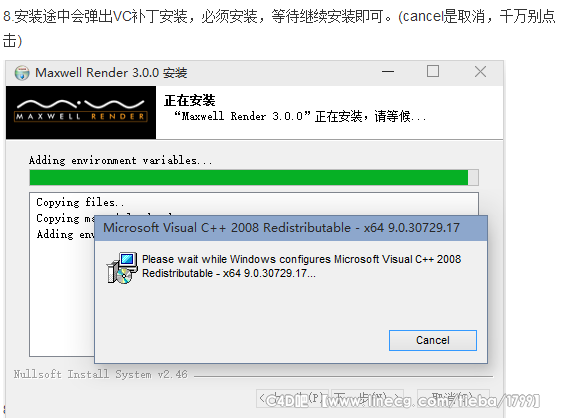Click the unfilled end of the progress bar
The width and height of the screenshot is (566, 418).
(473, 178)
